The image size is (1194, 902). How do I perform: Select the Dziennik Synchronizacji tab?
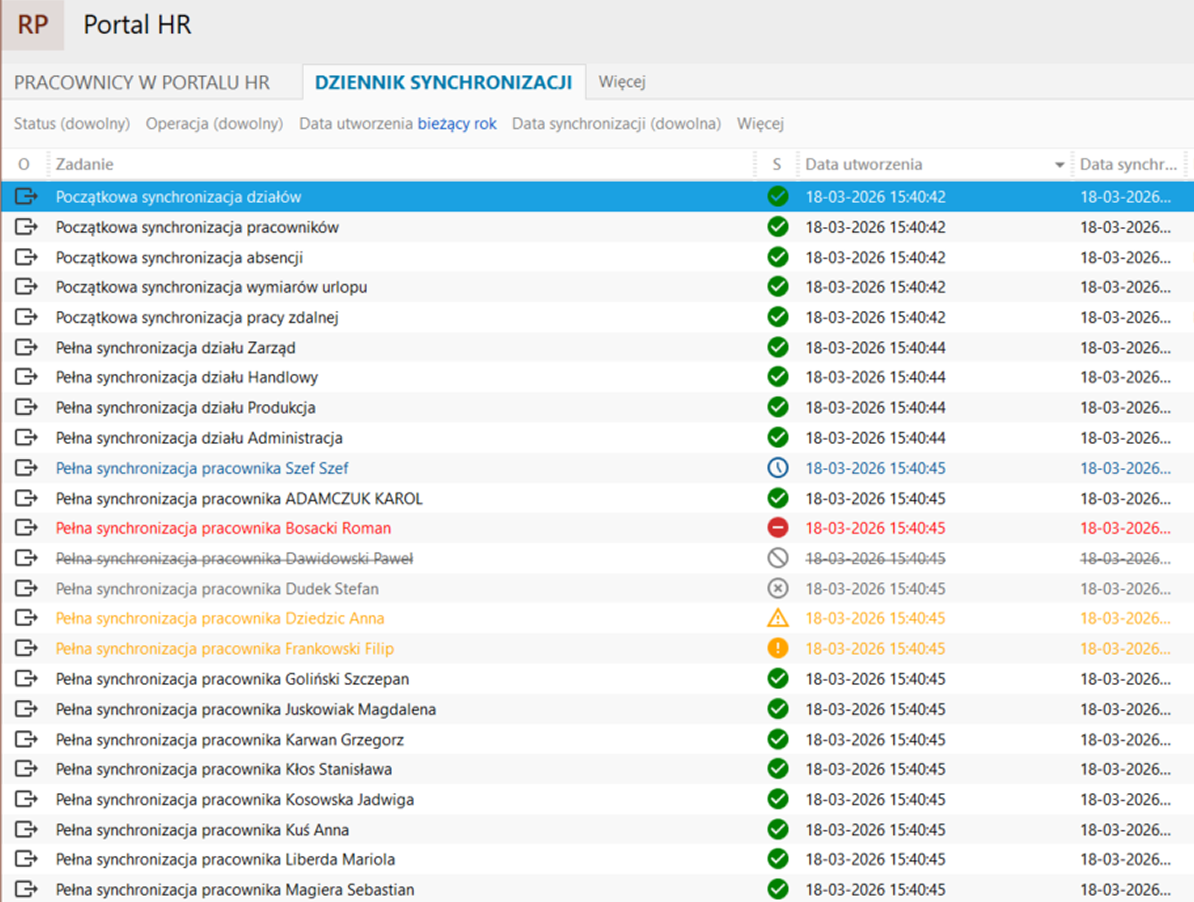(x=443, y=83)
